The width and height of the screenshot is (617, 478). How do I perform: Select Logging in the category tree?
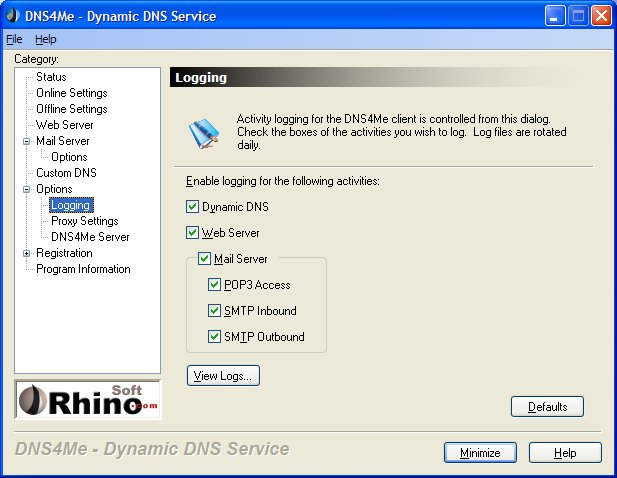coord(71,205)
